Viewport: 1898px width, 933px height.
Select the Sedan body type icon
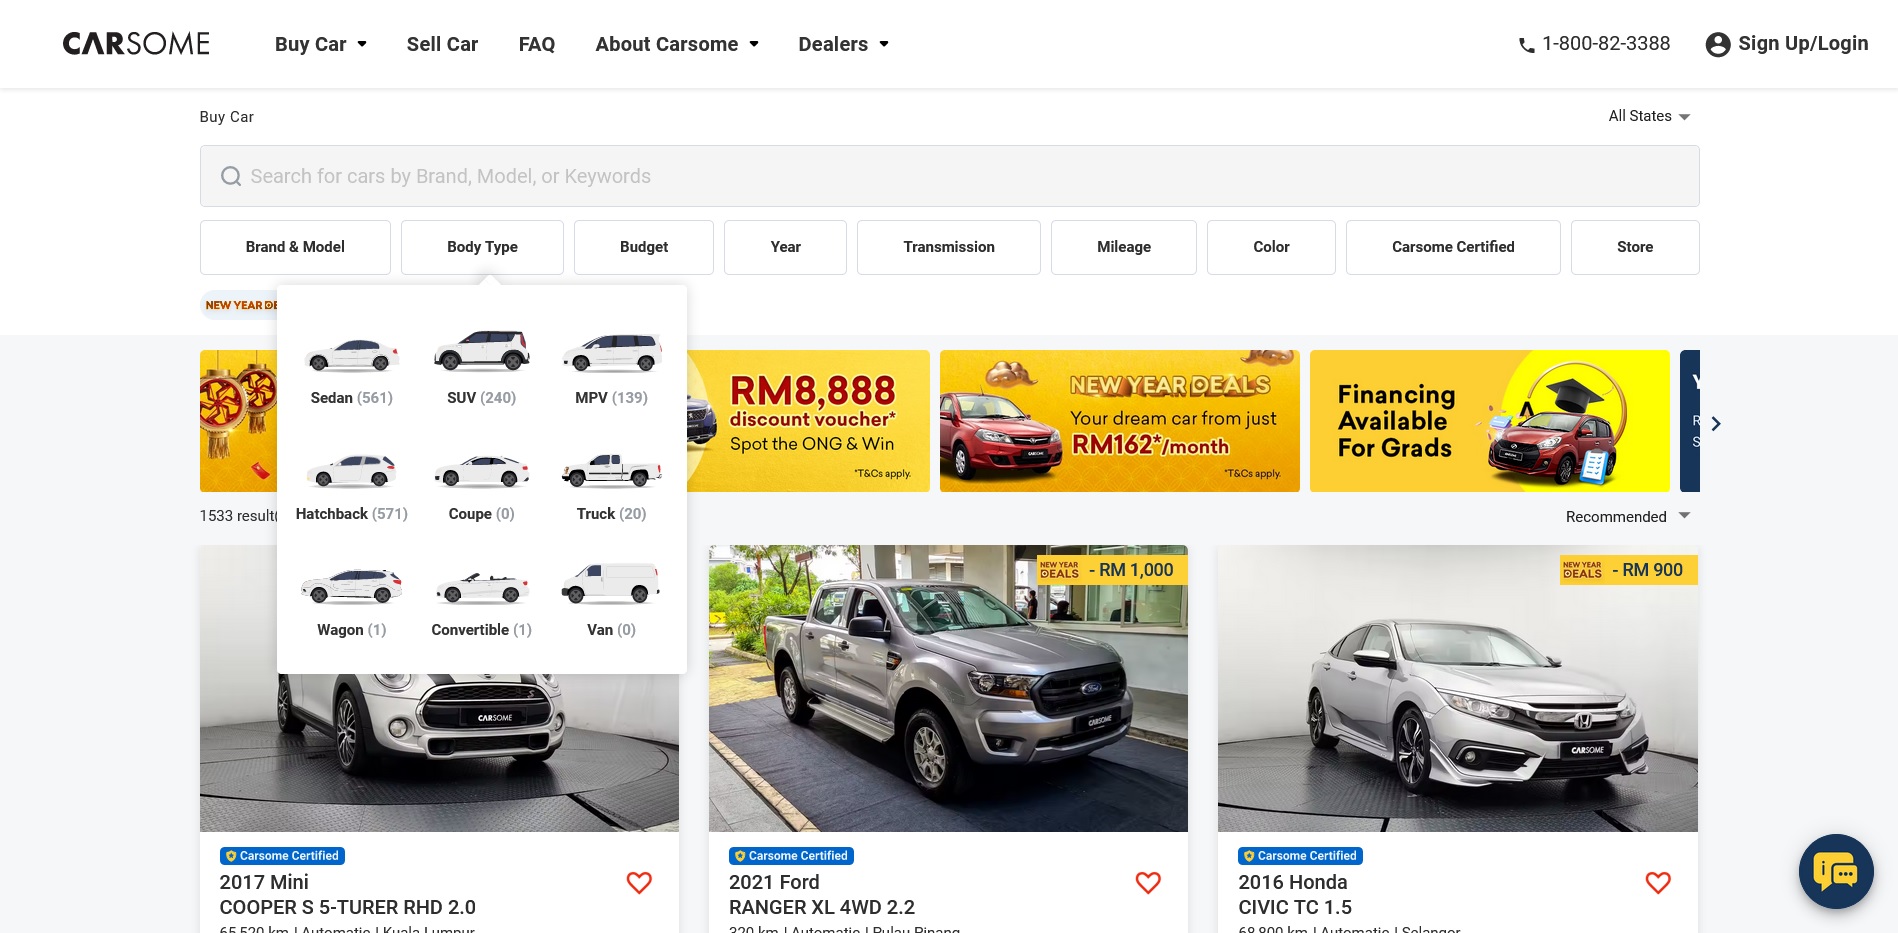coord(351,355)
